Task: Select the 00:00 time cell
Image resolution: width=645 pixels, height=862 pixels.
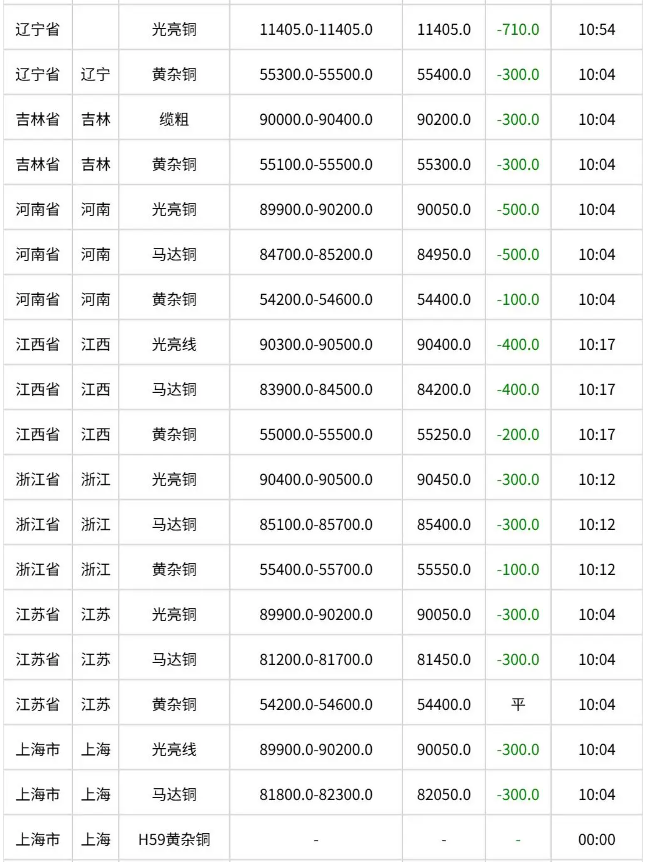Action: pyautogui.click(x=597, y=840)
